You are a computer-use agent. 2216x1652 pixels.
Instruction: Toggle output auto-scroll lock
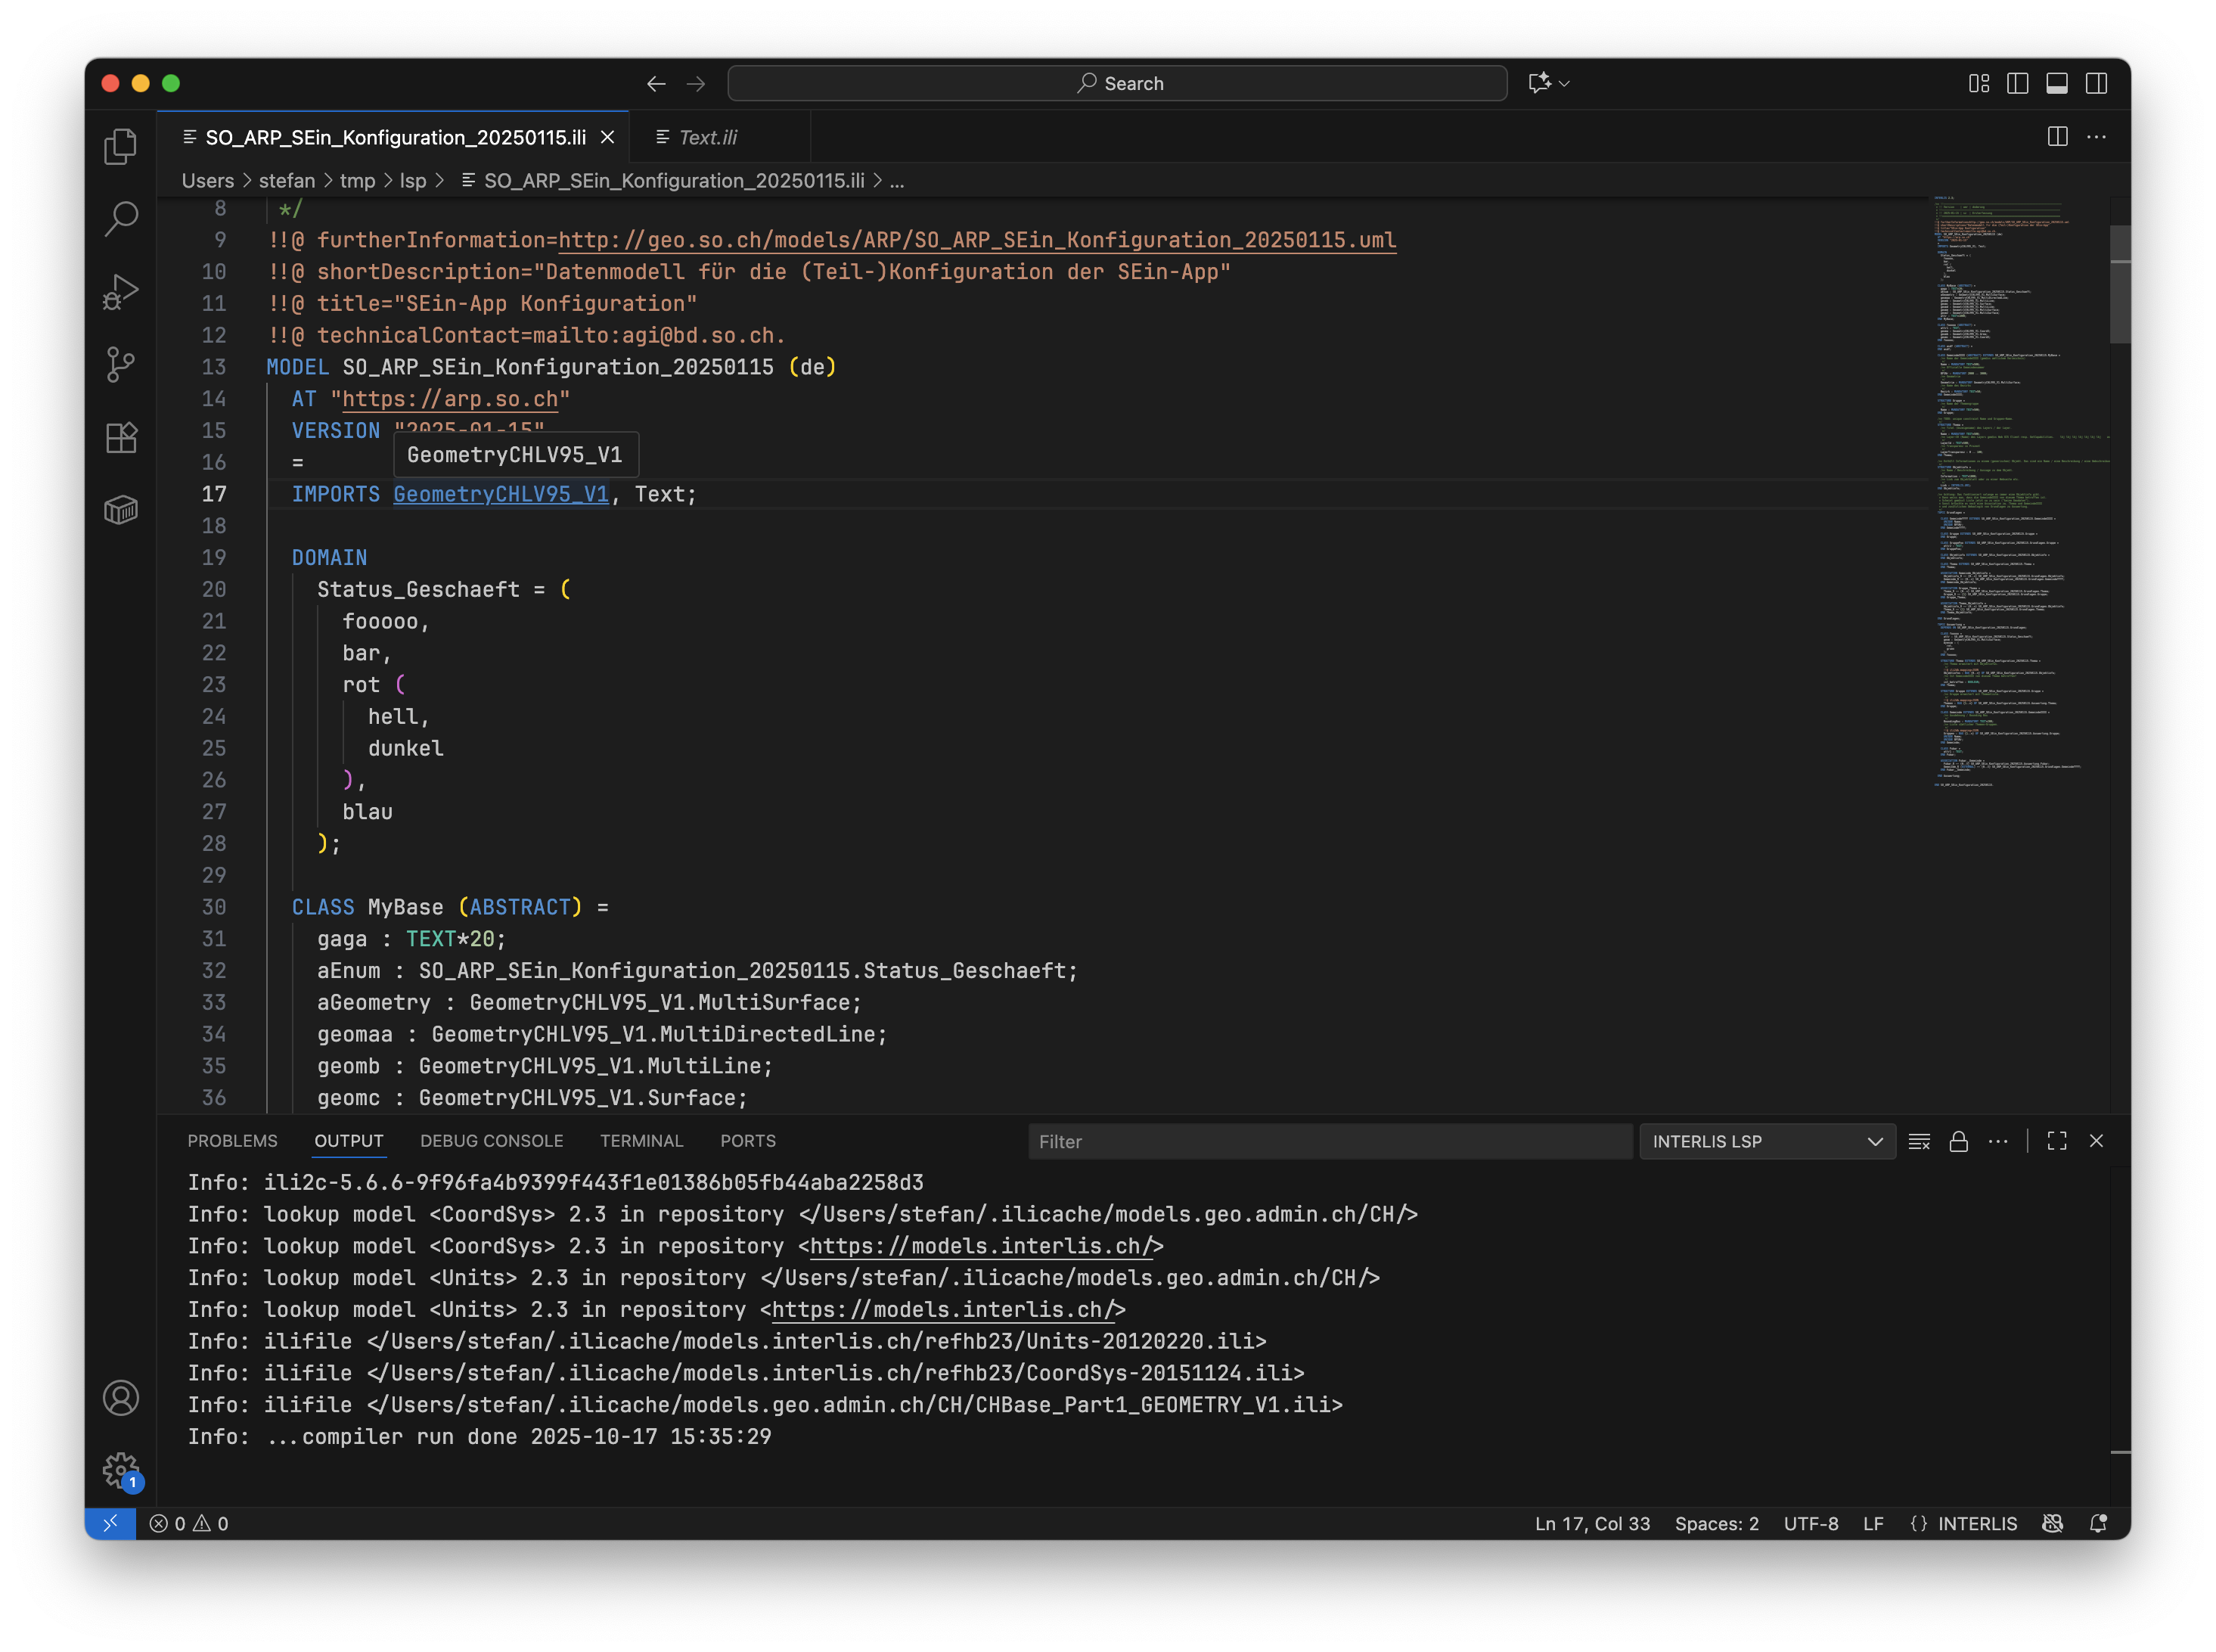tap(1958, 1141)
